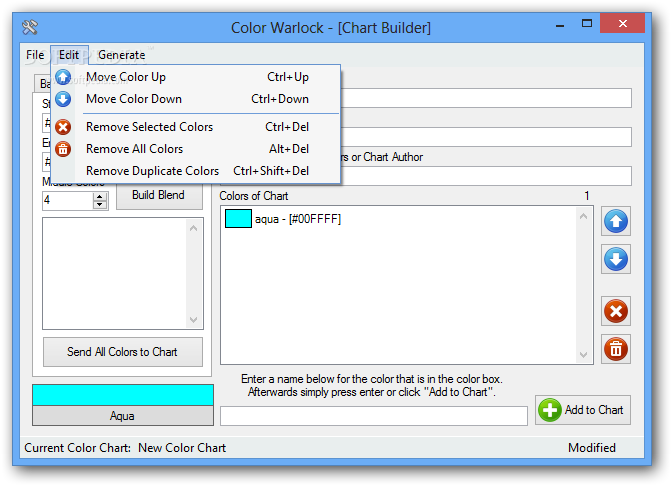The image size is (672, 486).
Task: Click the Aqua color name button
Action: pos(123,416)
